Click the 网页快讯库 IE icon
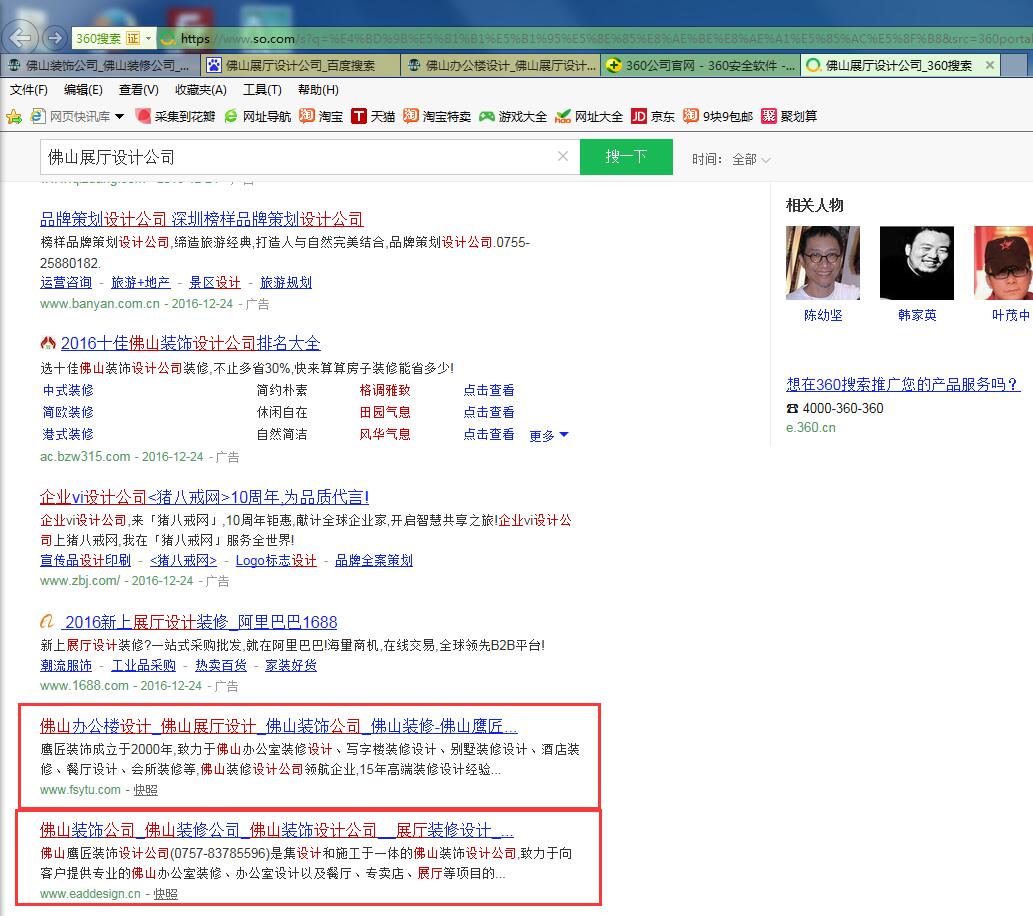Screen dimensions: 1033x916 pyautogui.click(x=38, y=117)
